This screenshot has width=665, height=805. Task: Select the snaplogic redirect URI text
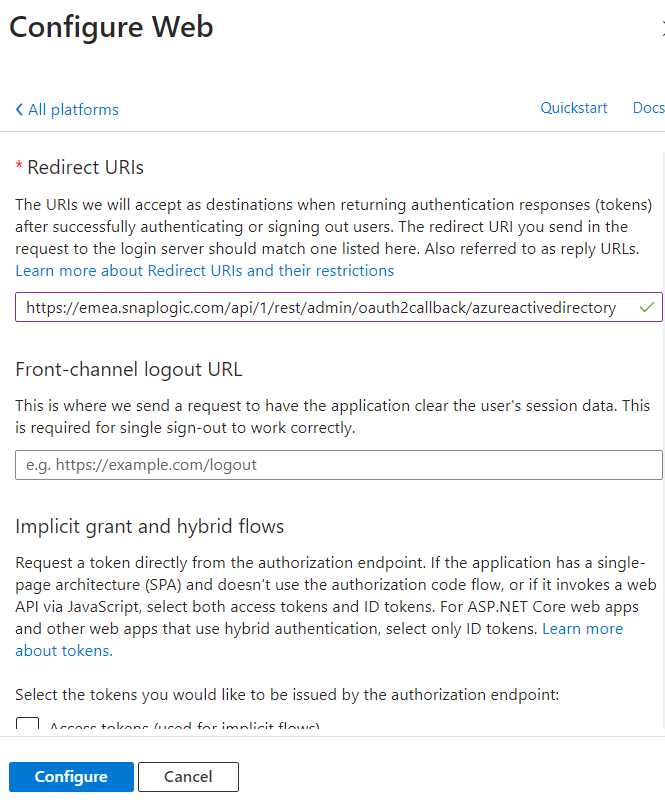320,307
